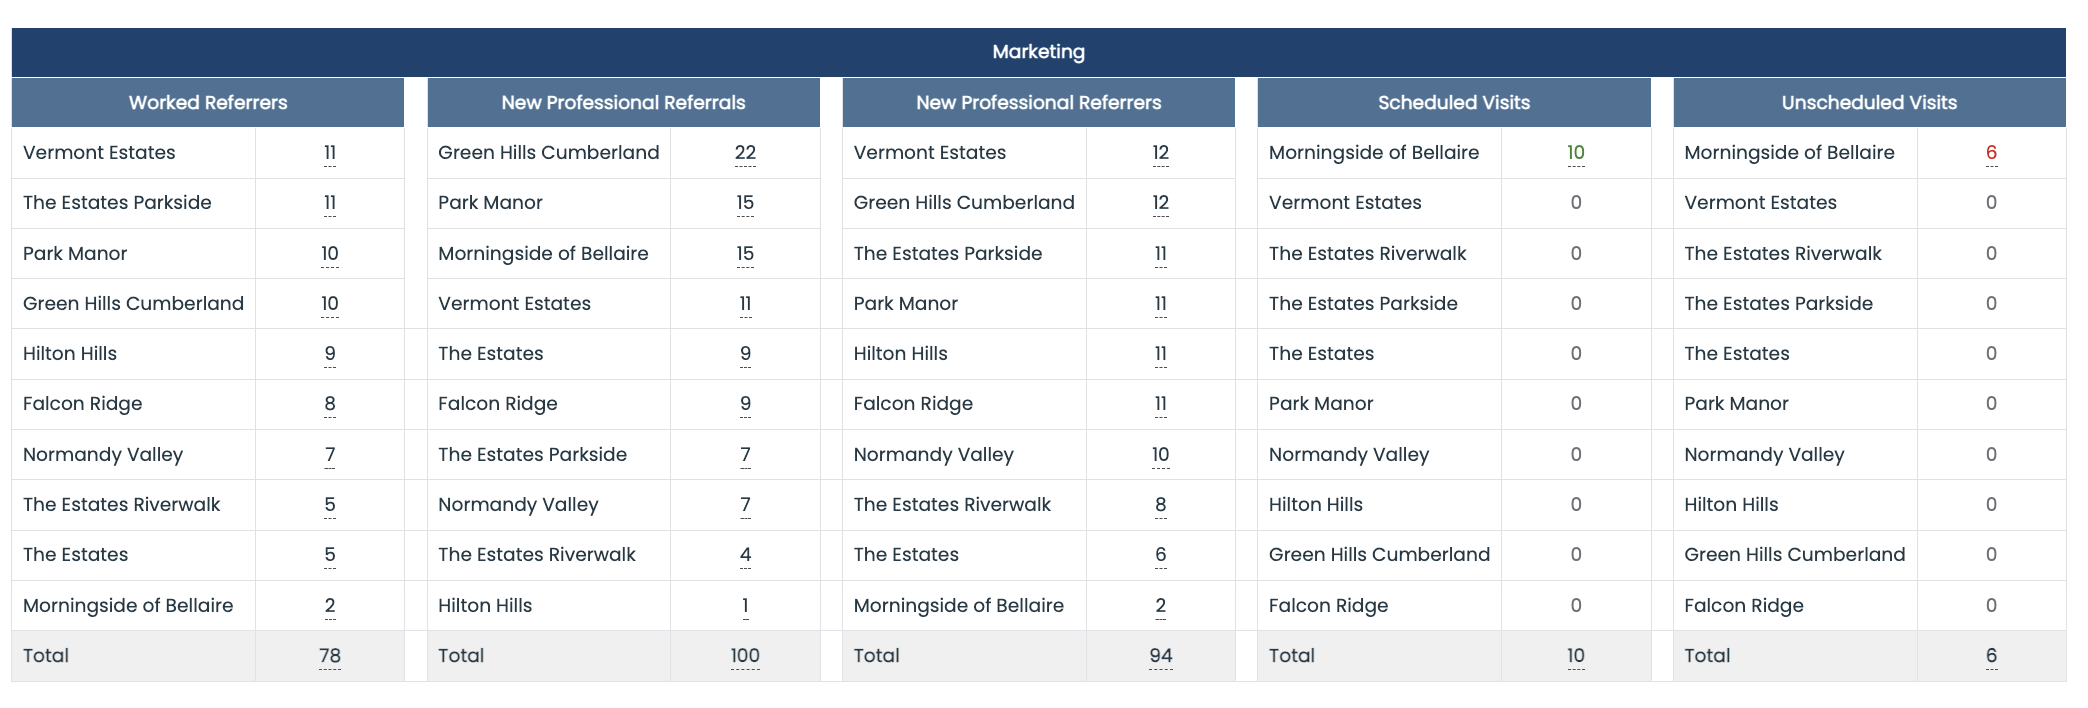Open Vermont Estates worked referrers count 11
Screen dimensions: 2088x708
coord(330,153)
